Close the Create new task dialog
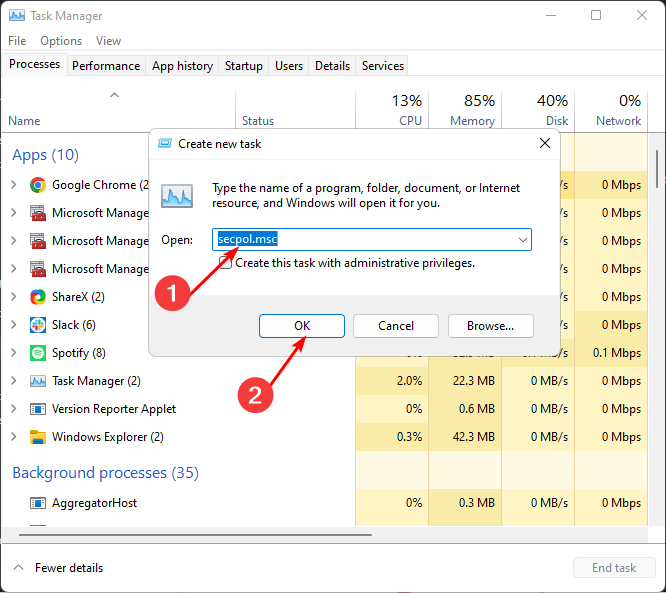 pyautogui.click(x=545, y=143)
